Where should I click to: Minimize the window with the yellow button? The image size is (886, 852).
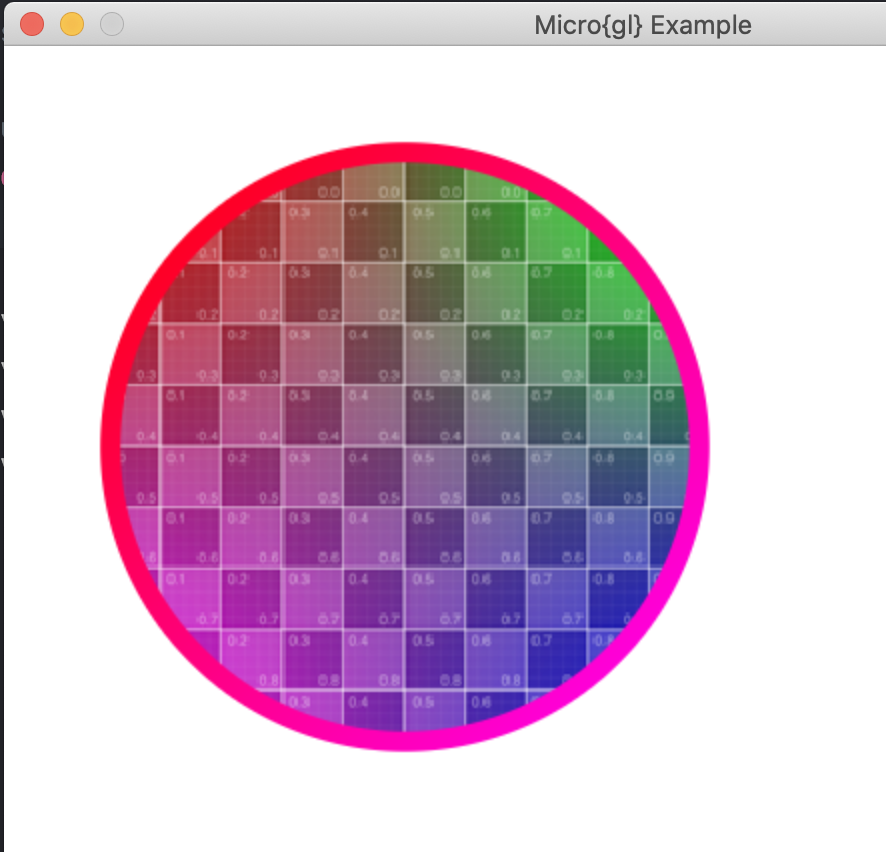pos(72,24)
